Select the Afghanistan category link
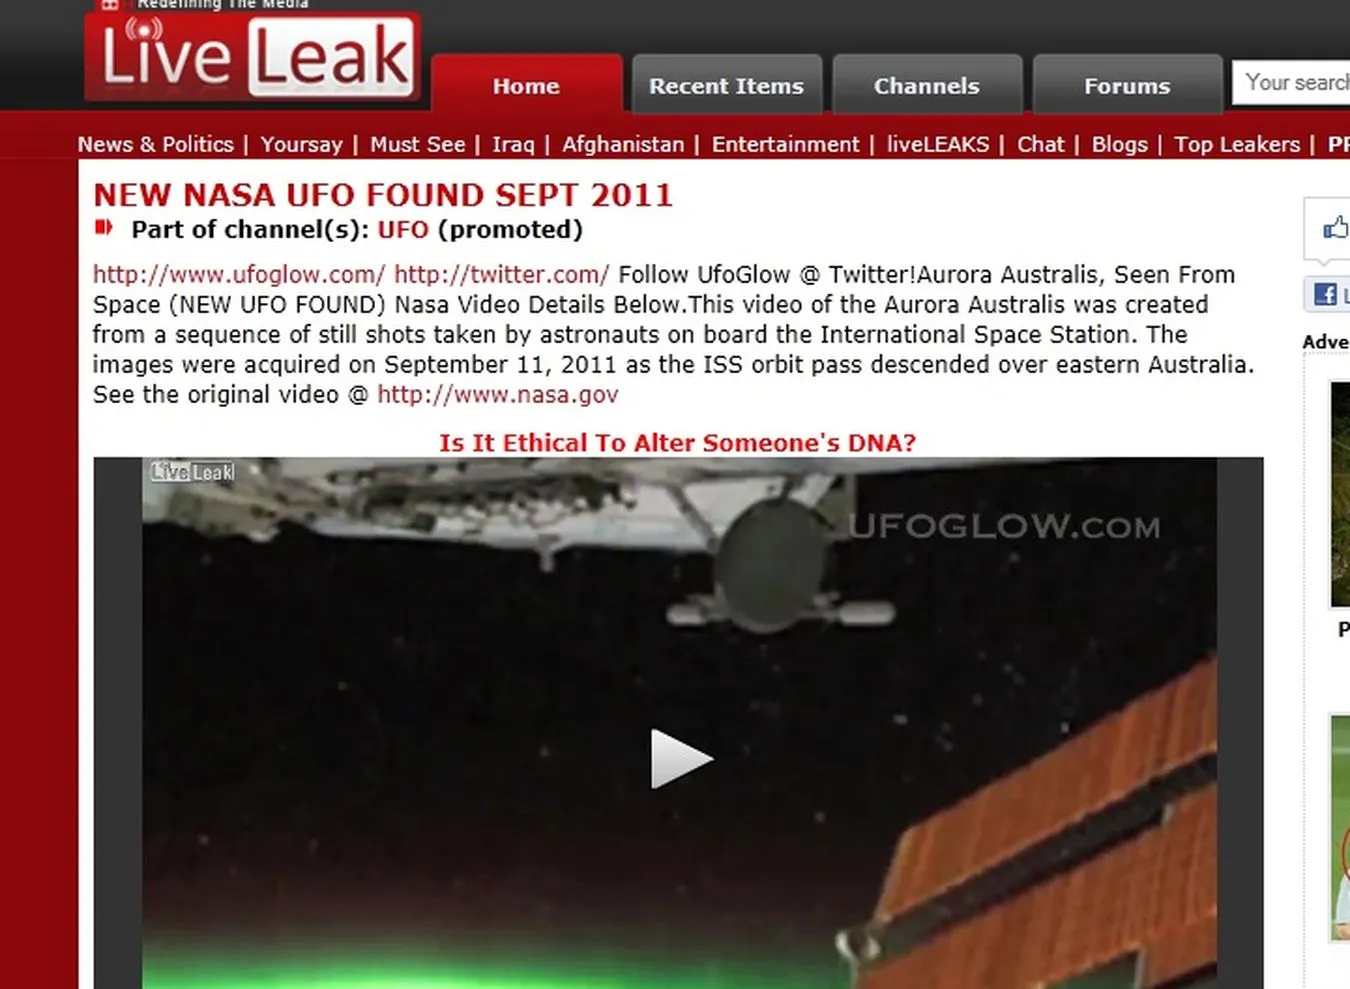The image size is (1350, 989). (623, 144)
